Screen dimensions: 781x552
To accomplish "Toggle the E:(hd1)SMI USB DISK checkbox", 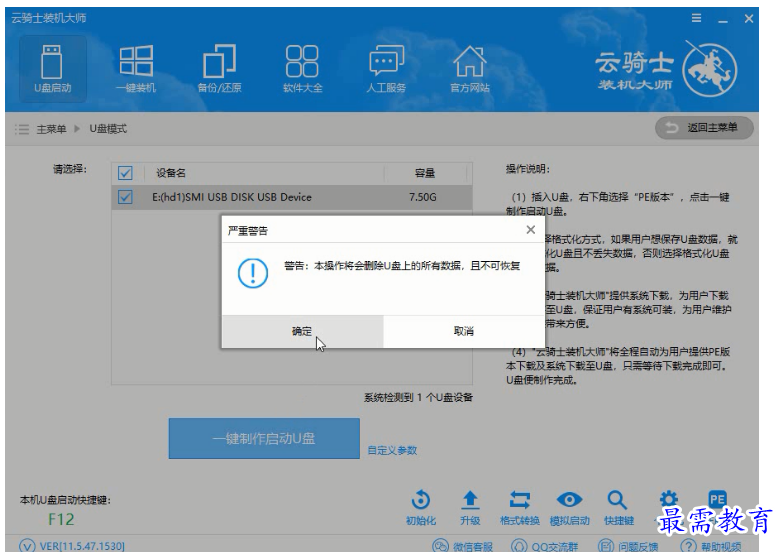I will (125, 197).
